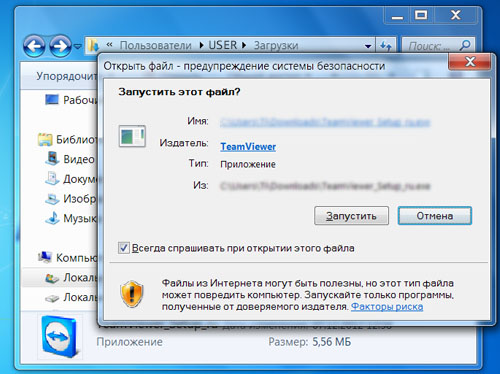Minimize the Explorer window

397,16
